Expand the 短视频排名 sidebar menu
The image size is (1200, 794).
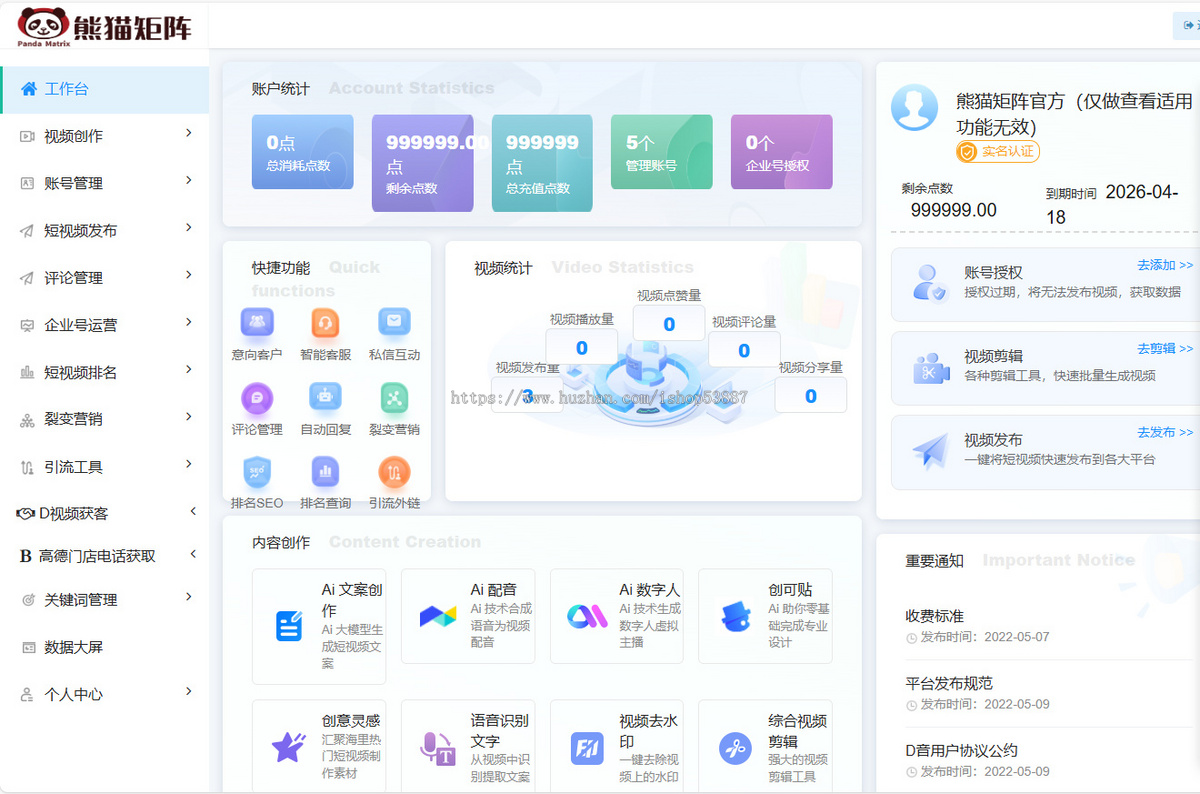[104, 372]
